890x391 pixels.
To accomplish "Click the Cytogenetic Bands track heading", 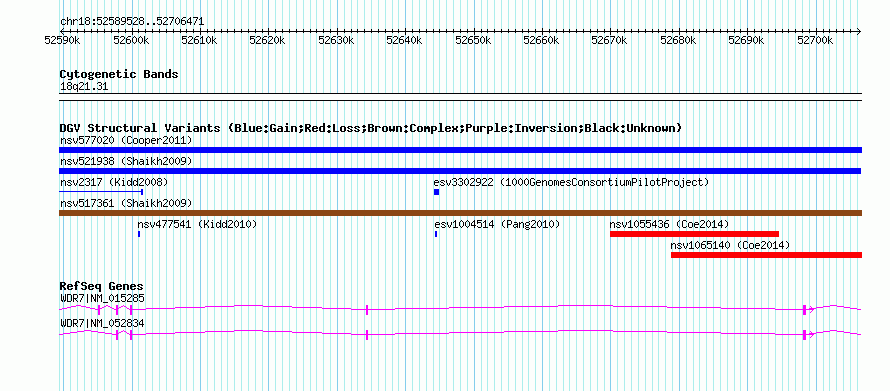I will (x=119, y=74).
